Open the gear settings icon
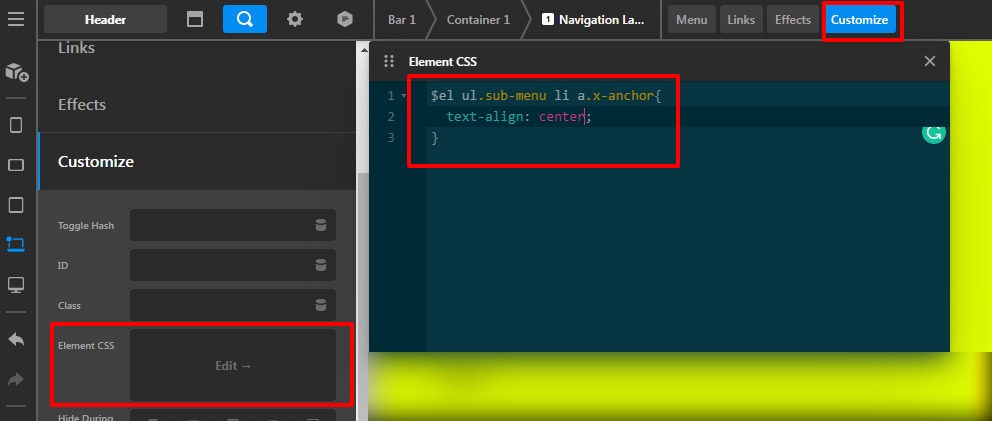 coord(295,20)
